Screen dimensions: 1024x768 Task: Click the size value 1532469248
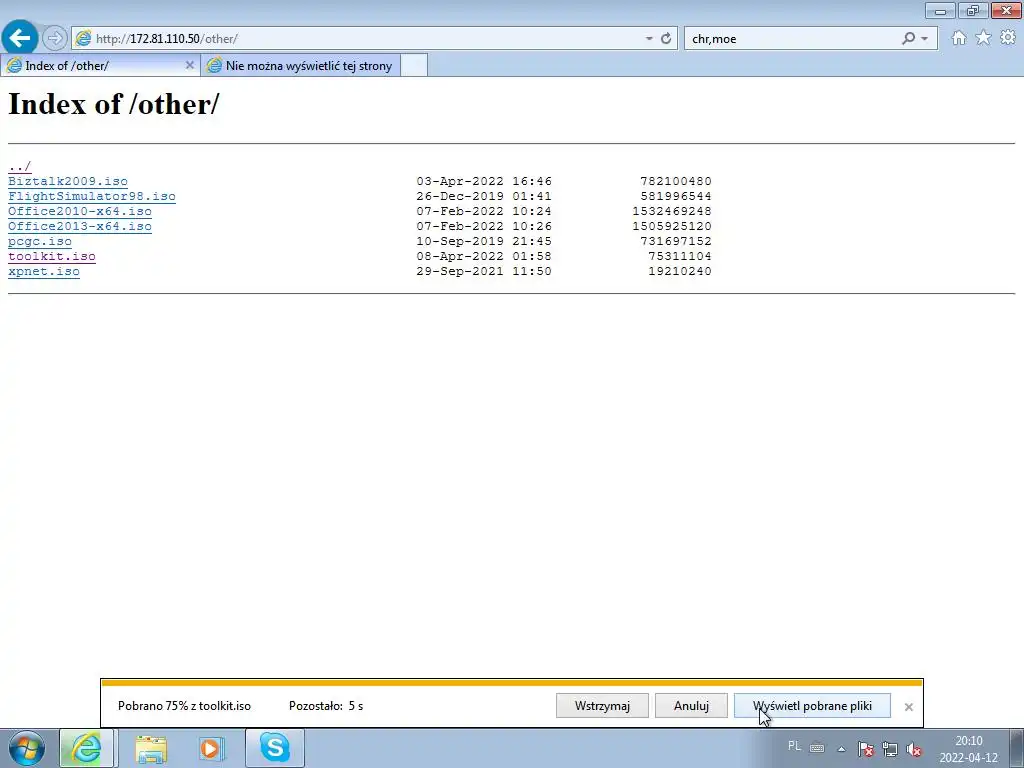tap(672, 211)
